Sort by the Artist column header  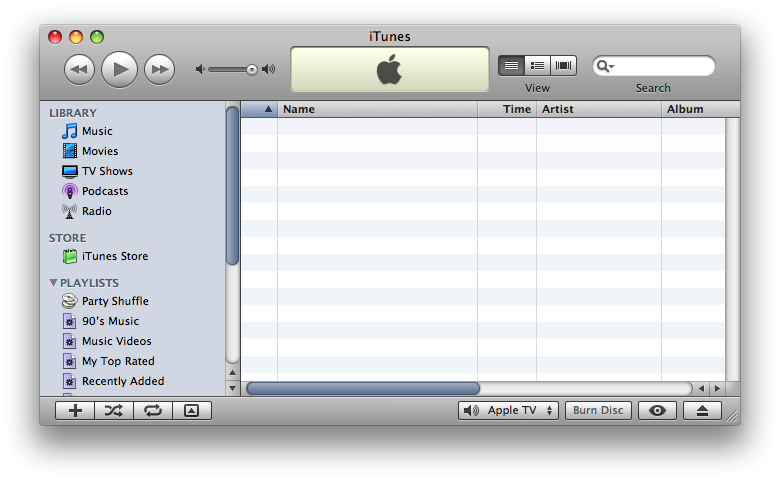(599, 109)
